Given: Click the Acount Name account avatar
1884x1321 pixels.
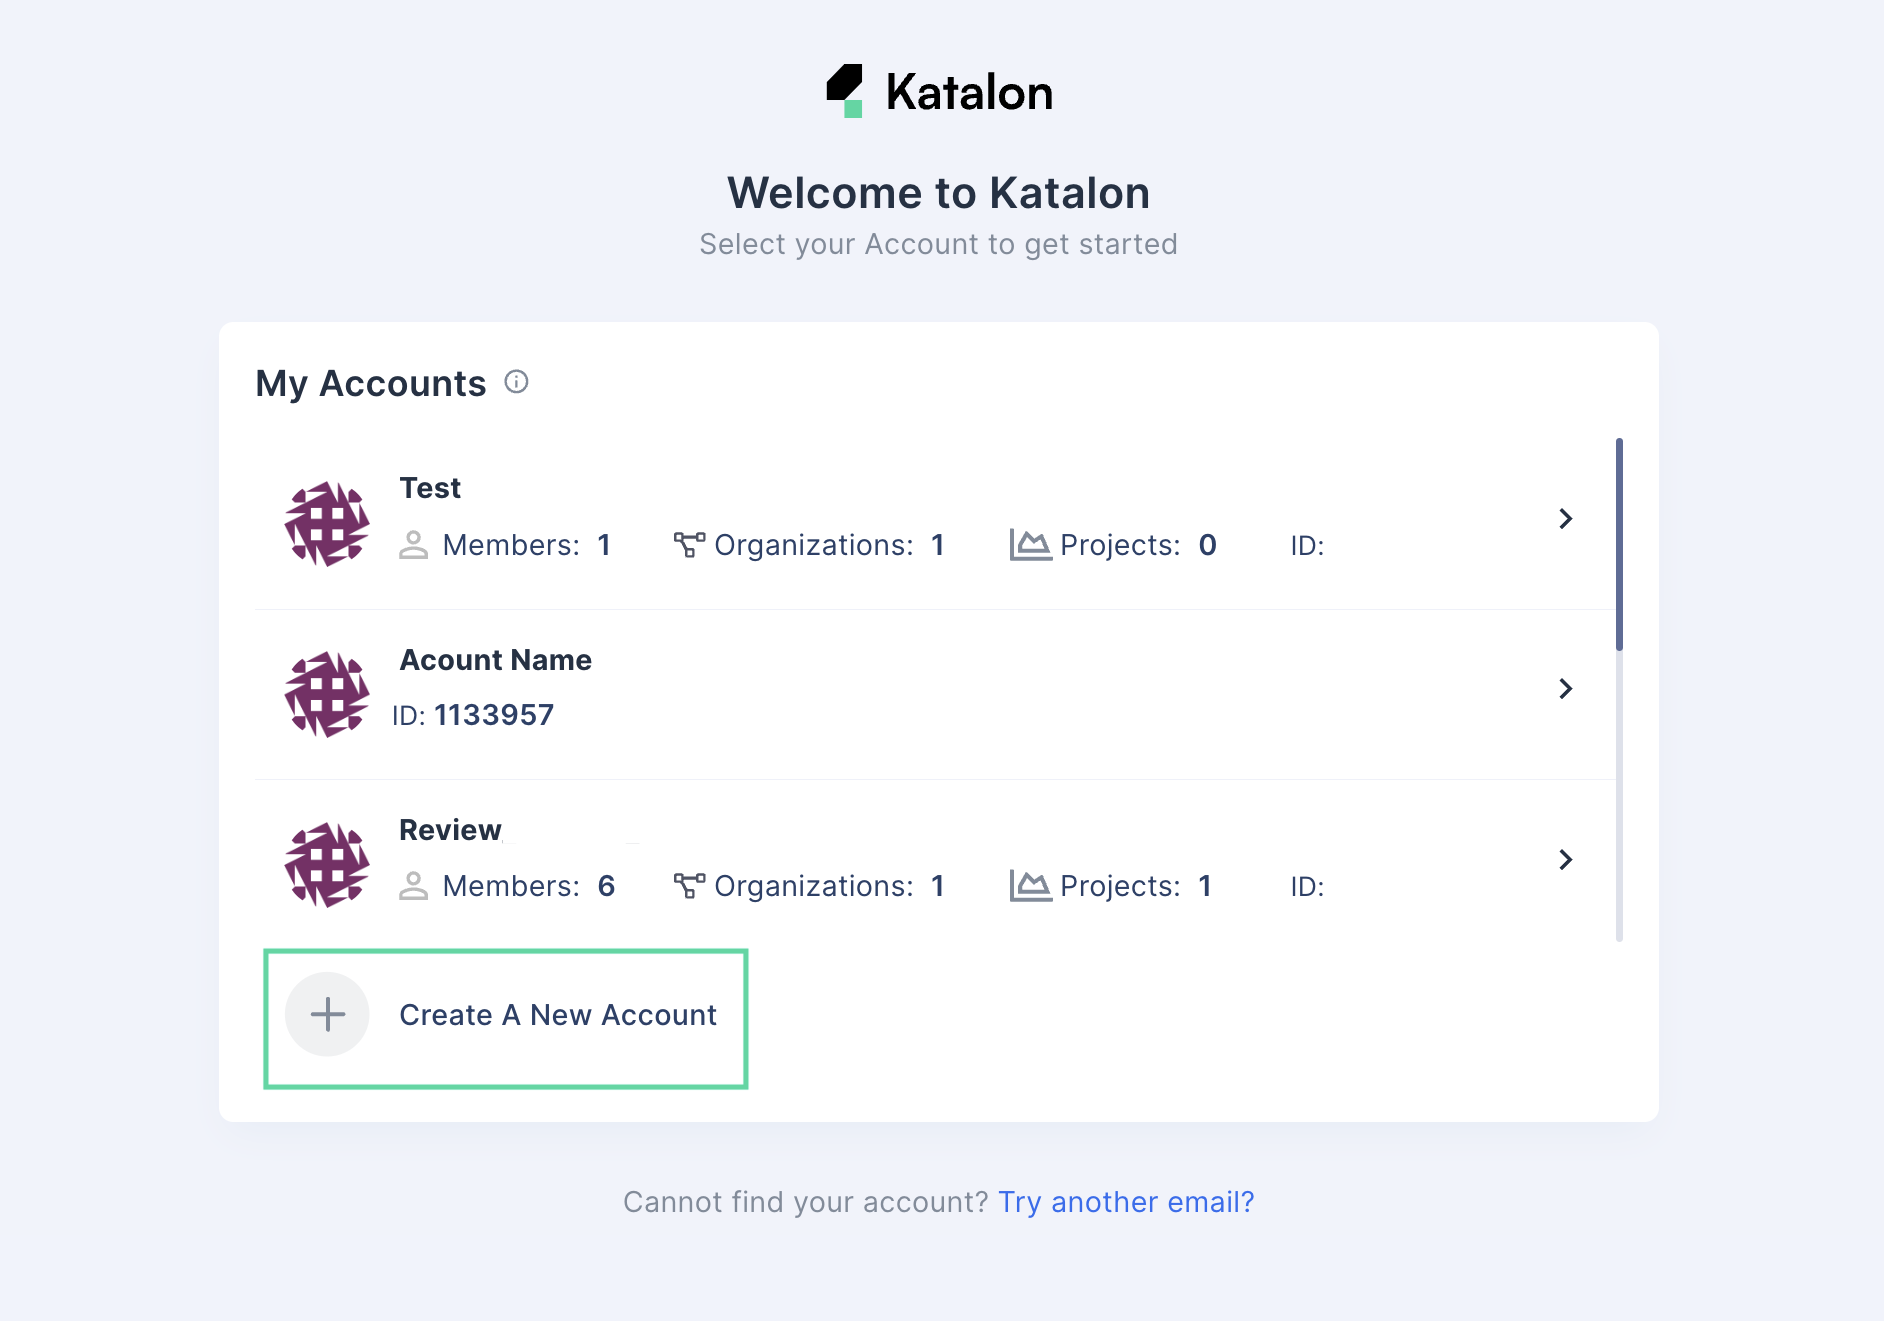Looking at the screenshot, I should pos(326,691).
